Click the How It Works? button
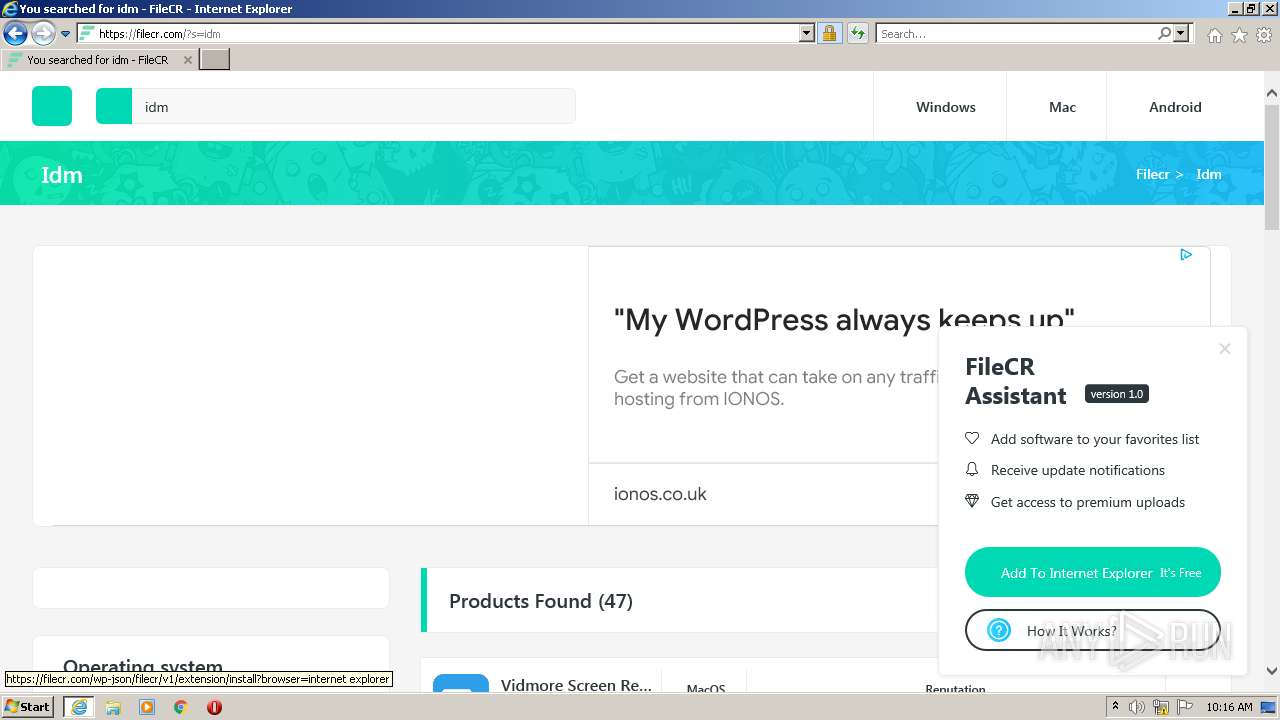 tap(1093, 630)
